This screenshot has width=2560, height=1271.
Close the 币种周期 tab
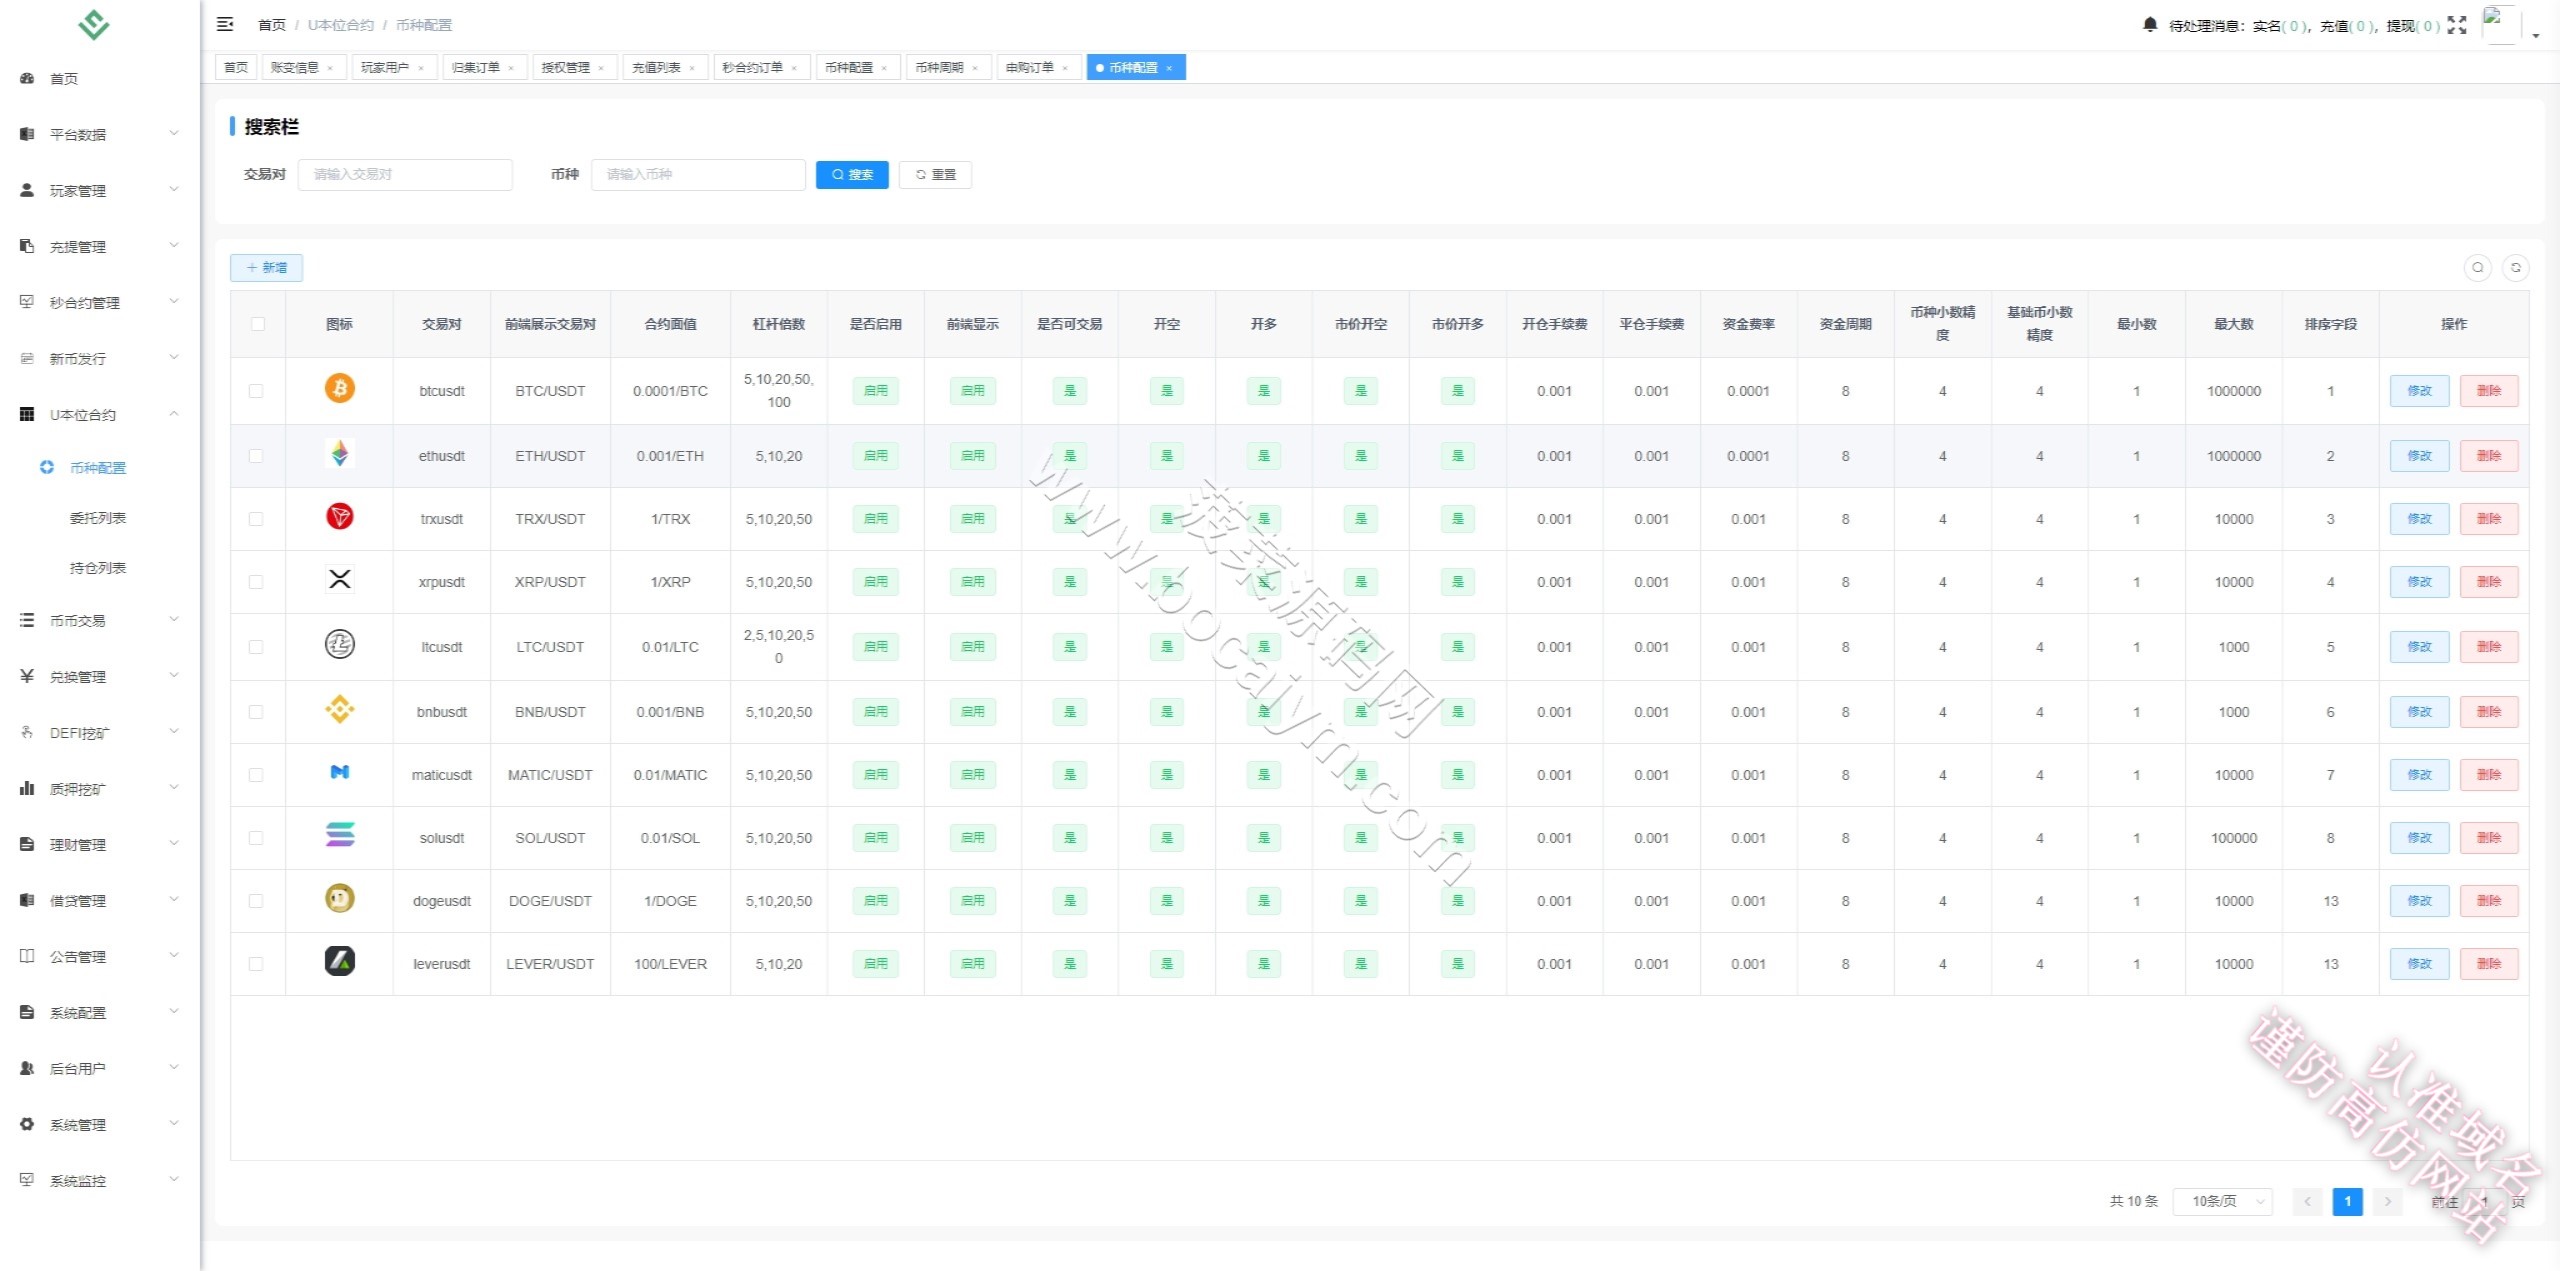pos(975,68)
